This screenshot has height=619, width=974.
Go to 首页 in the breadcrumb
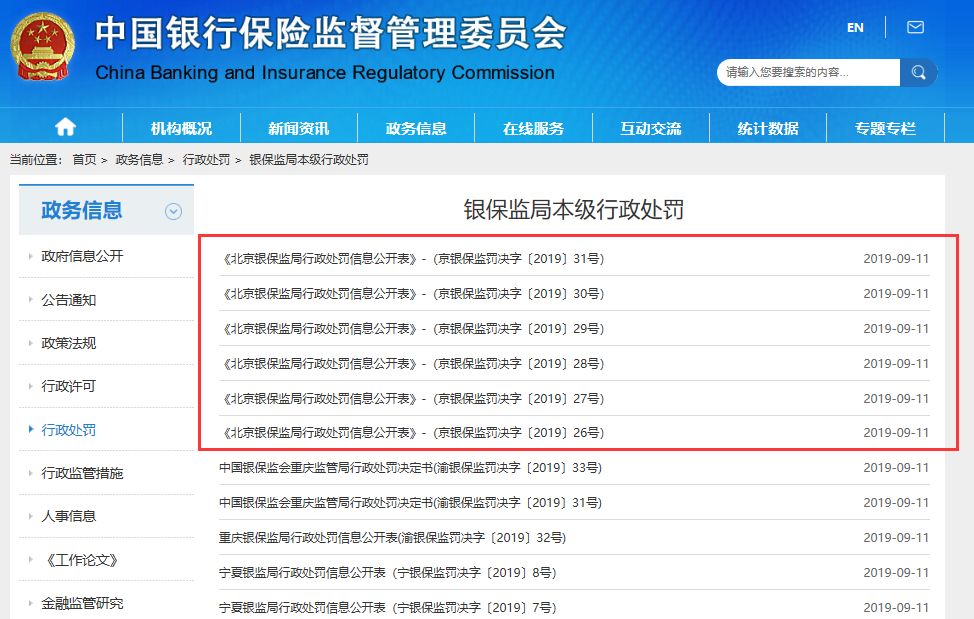84,160
